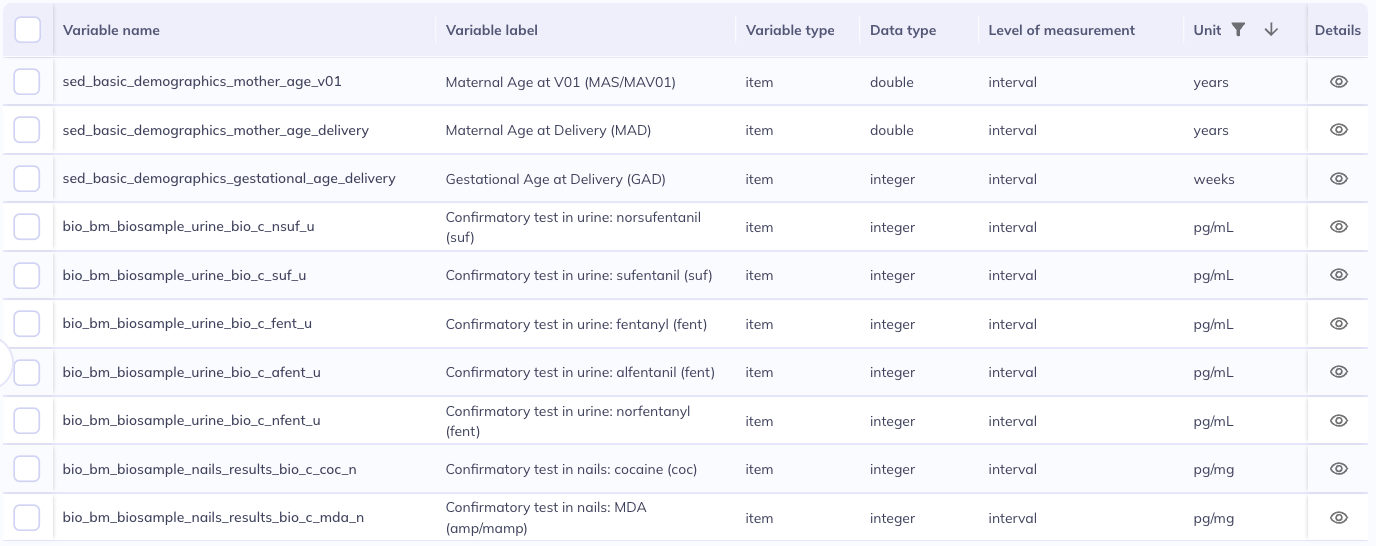Viewport: 1376px width, 546px height.
Task: Open details eye for gestational_age_delivery row
Action: click(1339, 179)
